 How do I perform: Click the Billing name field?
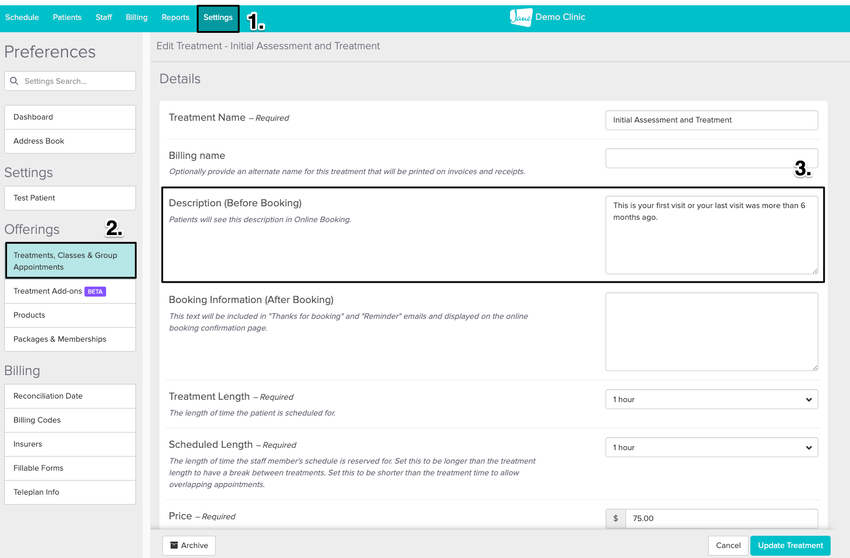click(711, 158)
